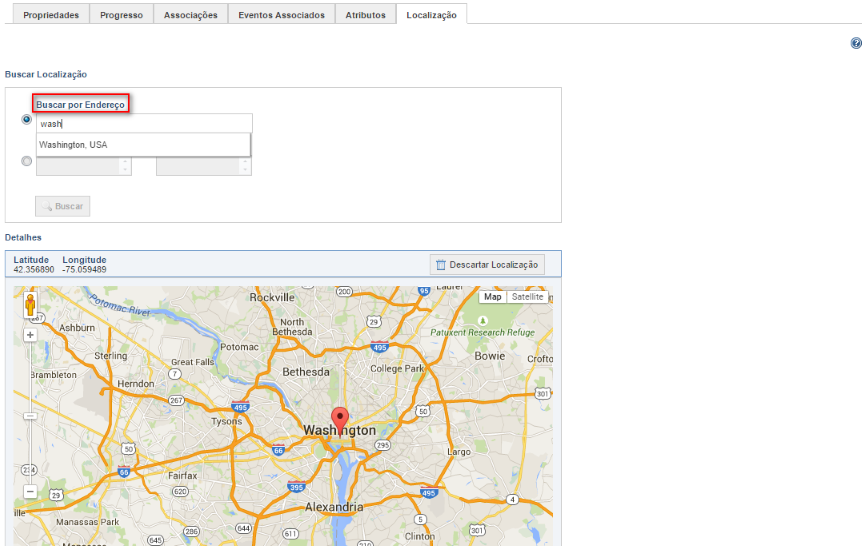Open the Eventos Associados tab
866x546 pixels.
point(282,15)
